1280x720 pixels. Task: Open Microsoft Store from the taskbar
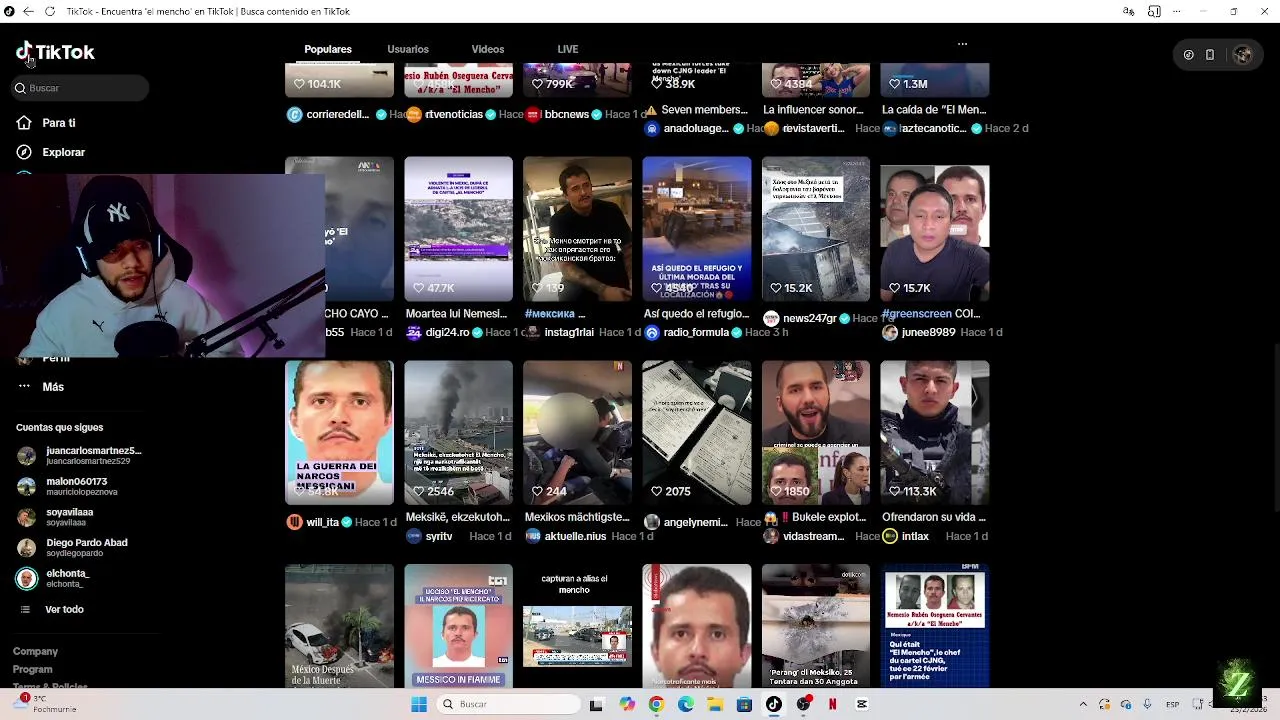point(744,704)
